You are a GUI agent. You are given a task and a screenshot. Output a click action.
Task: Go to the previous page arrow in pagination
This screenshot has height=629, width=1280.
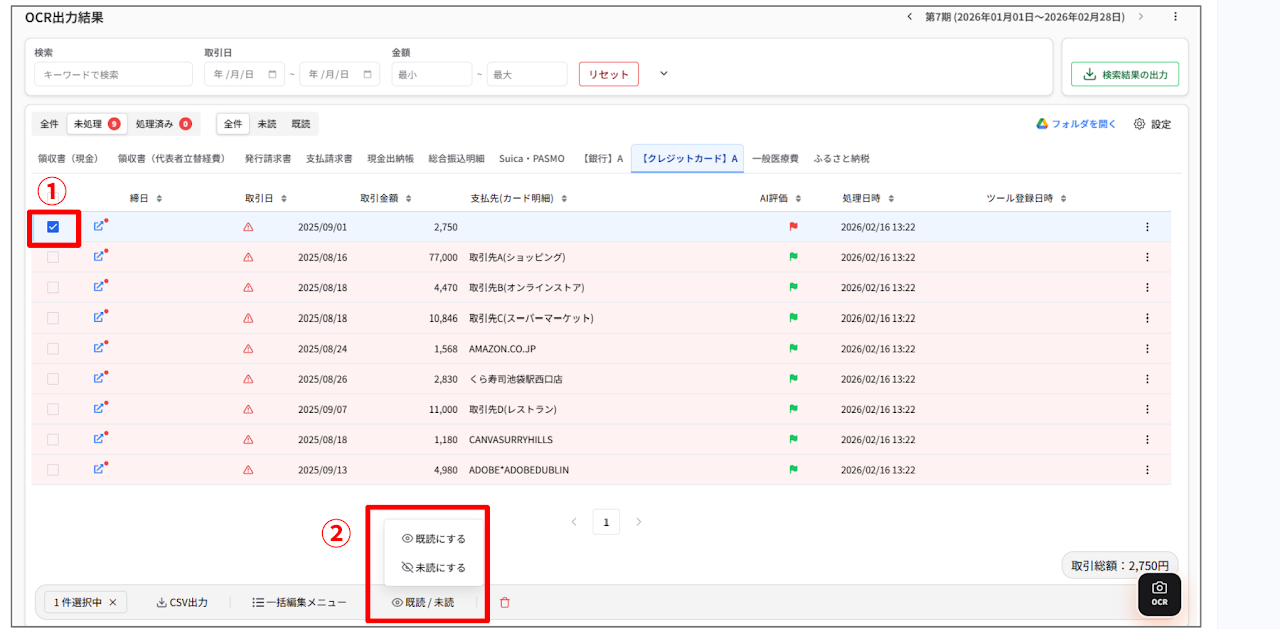pyautogui.click(x=574, y=521)
